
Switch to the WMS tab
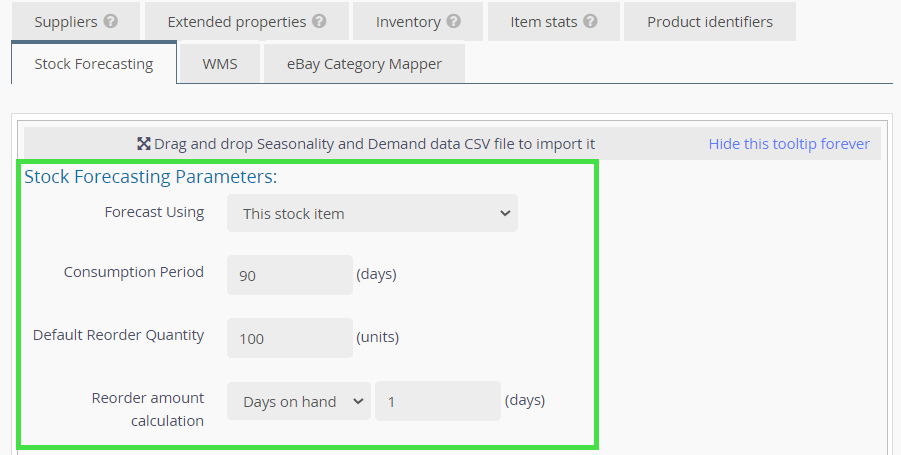(220, 64)
